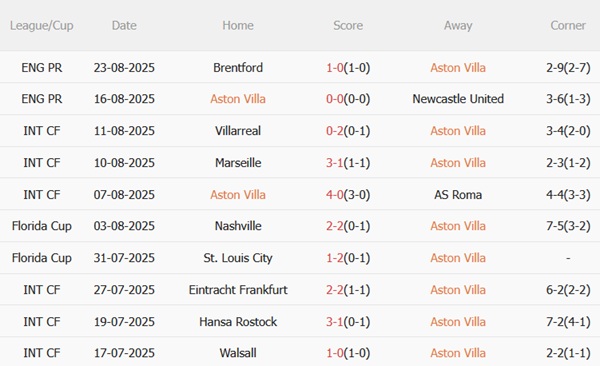Click Hansa Rostock home team
600x366 pixels.
238,322
